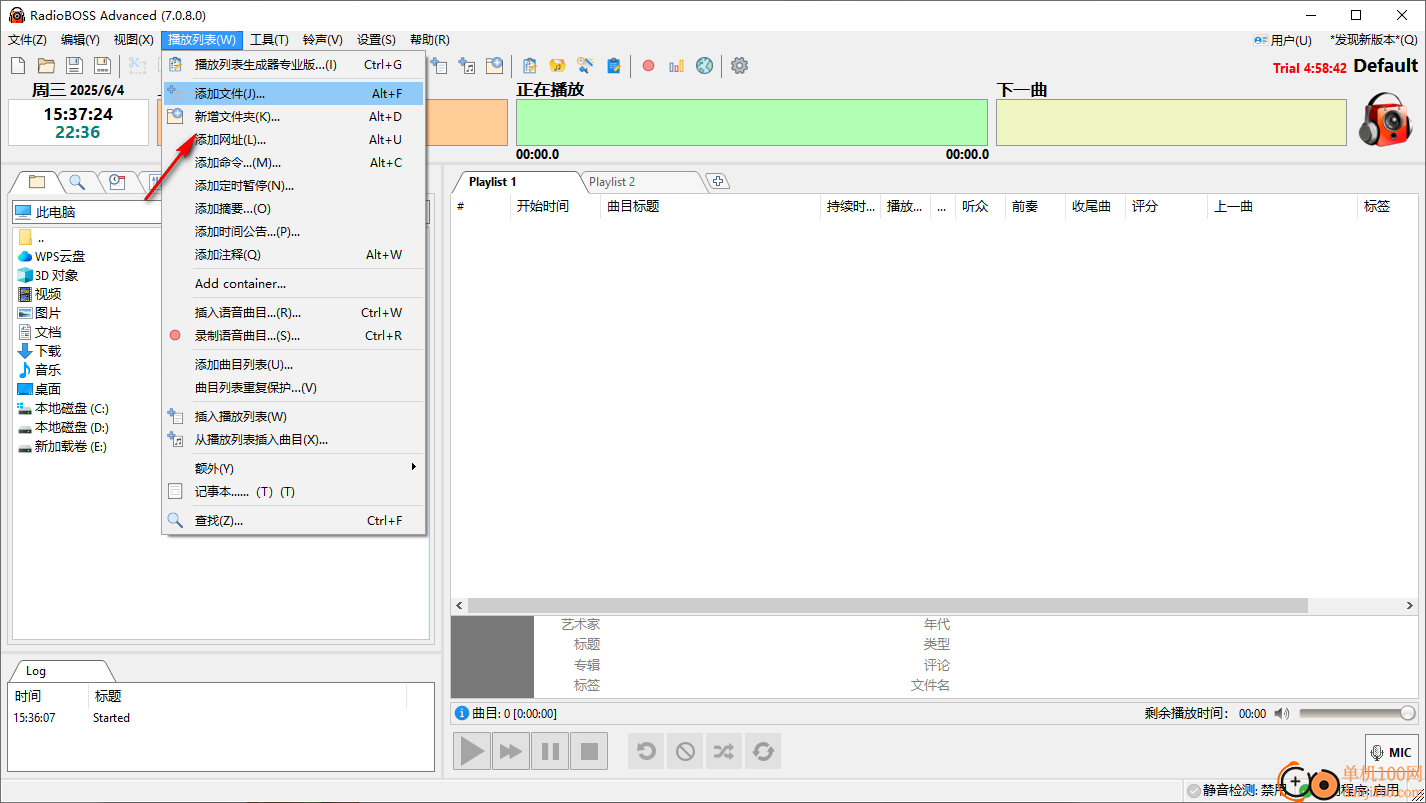Open WPS云盘 in the file tree
The width and height of the screenshot is (1426, 803).
click(x=60, y=257)
